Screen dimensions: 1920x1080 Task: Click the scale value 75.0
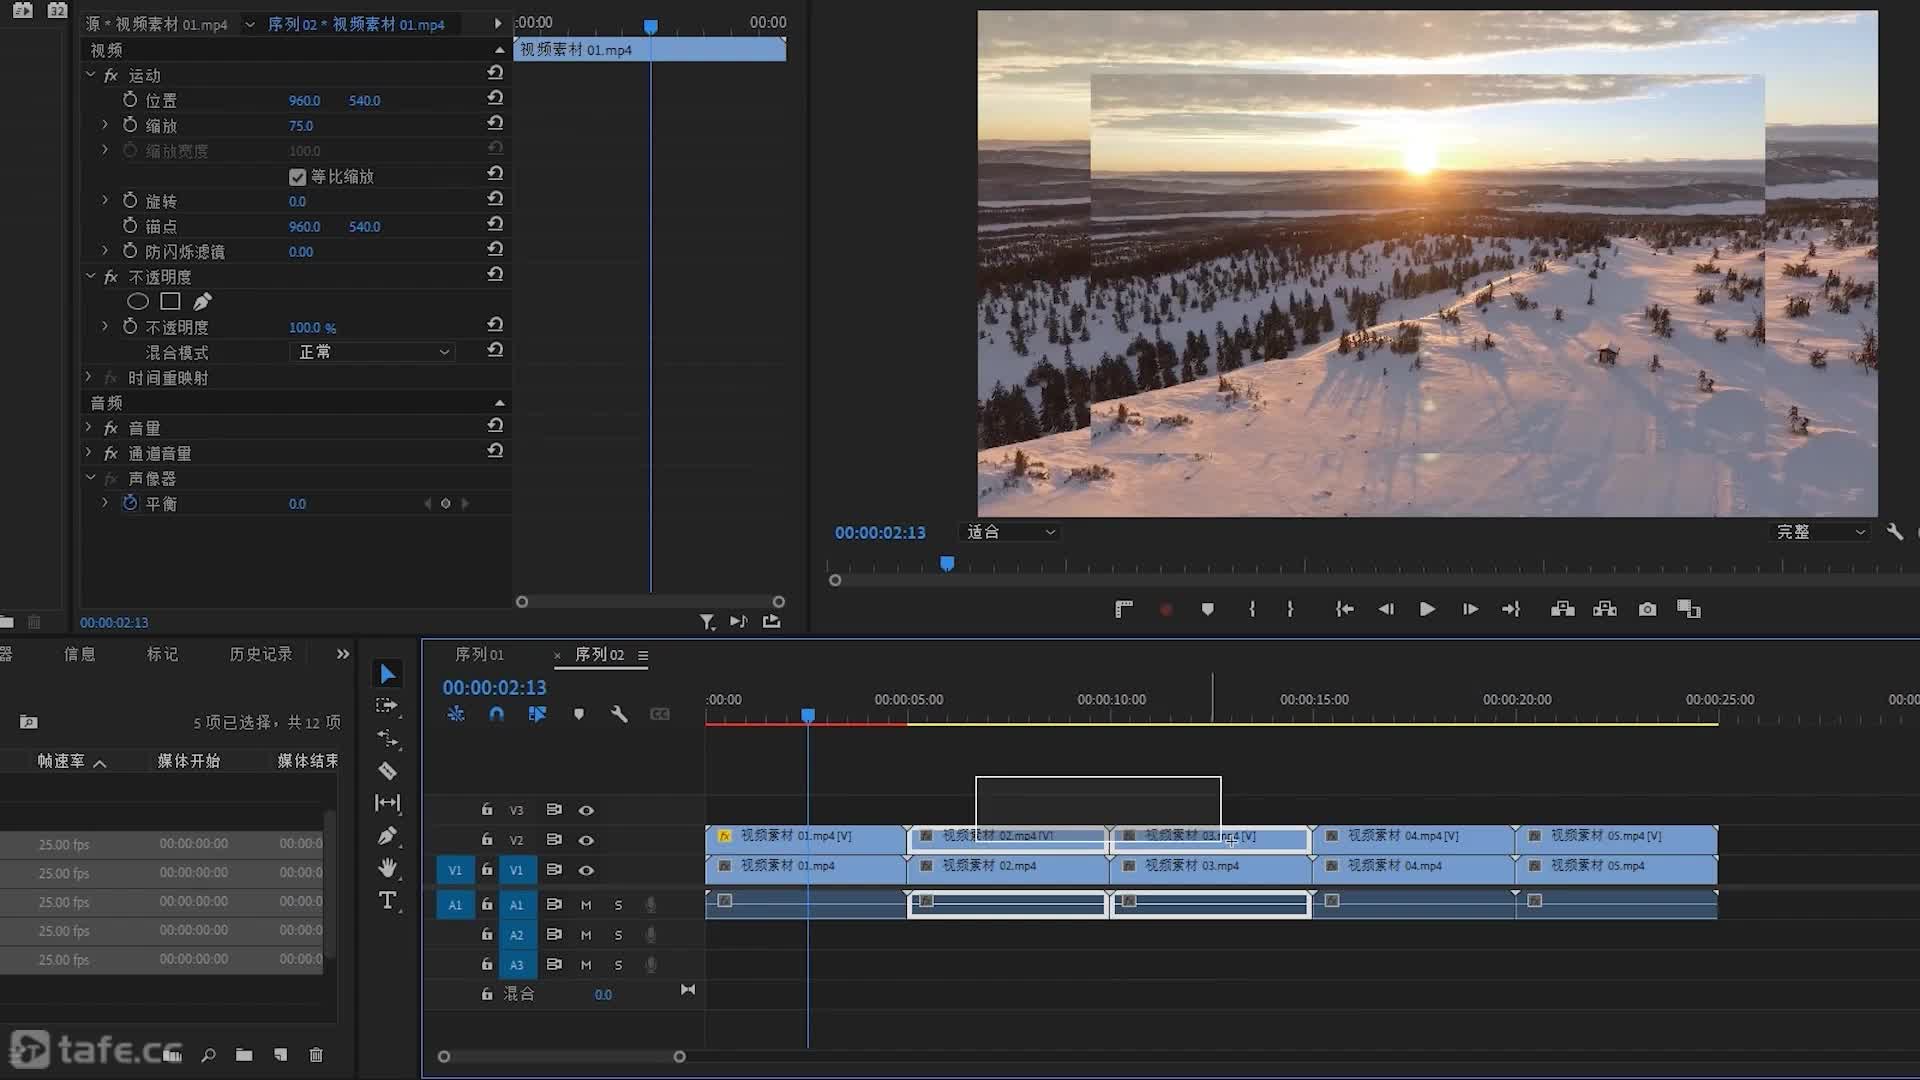tap(301, 126)
